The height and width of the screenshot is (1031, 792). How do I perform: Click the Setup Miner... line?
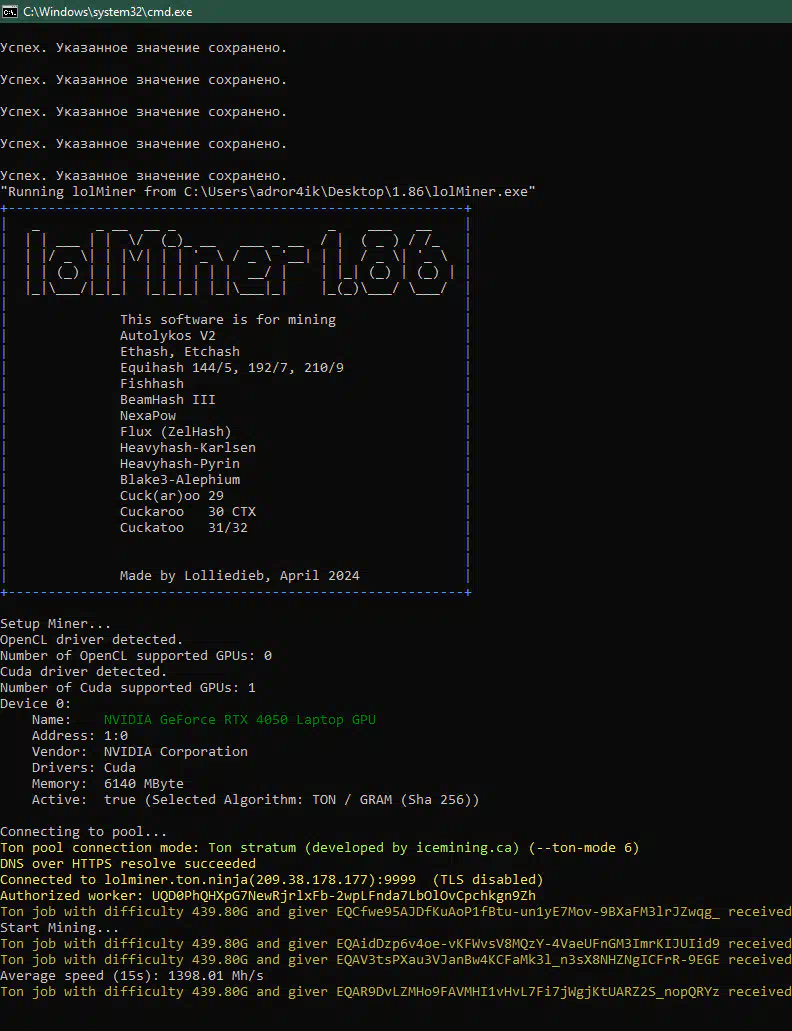coord(56,624)
